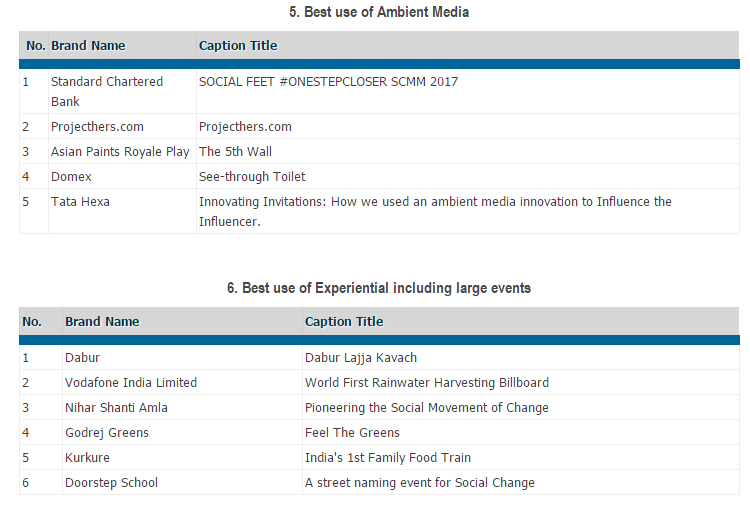Click the Projecthers.com brand name entry
The width and height of the screenshot is (750, 524).
coord(97,127)
